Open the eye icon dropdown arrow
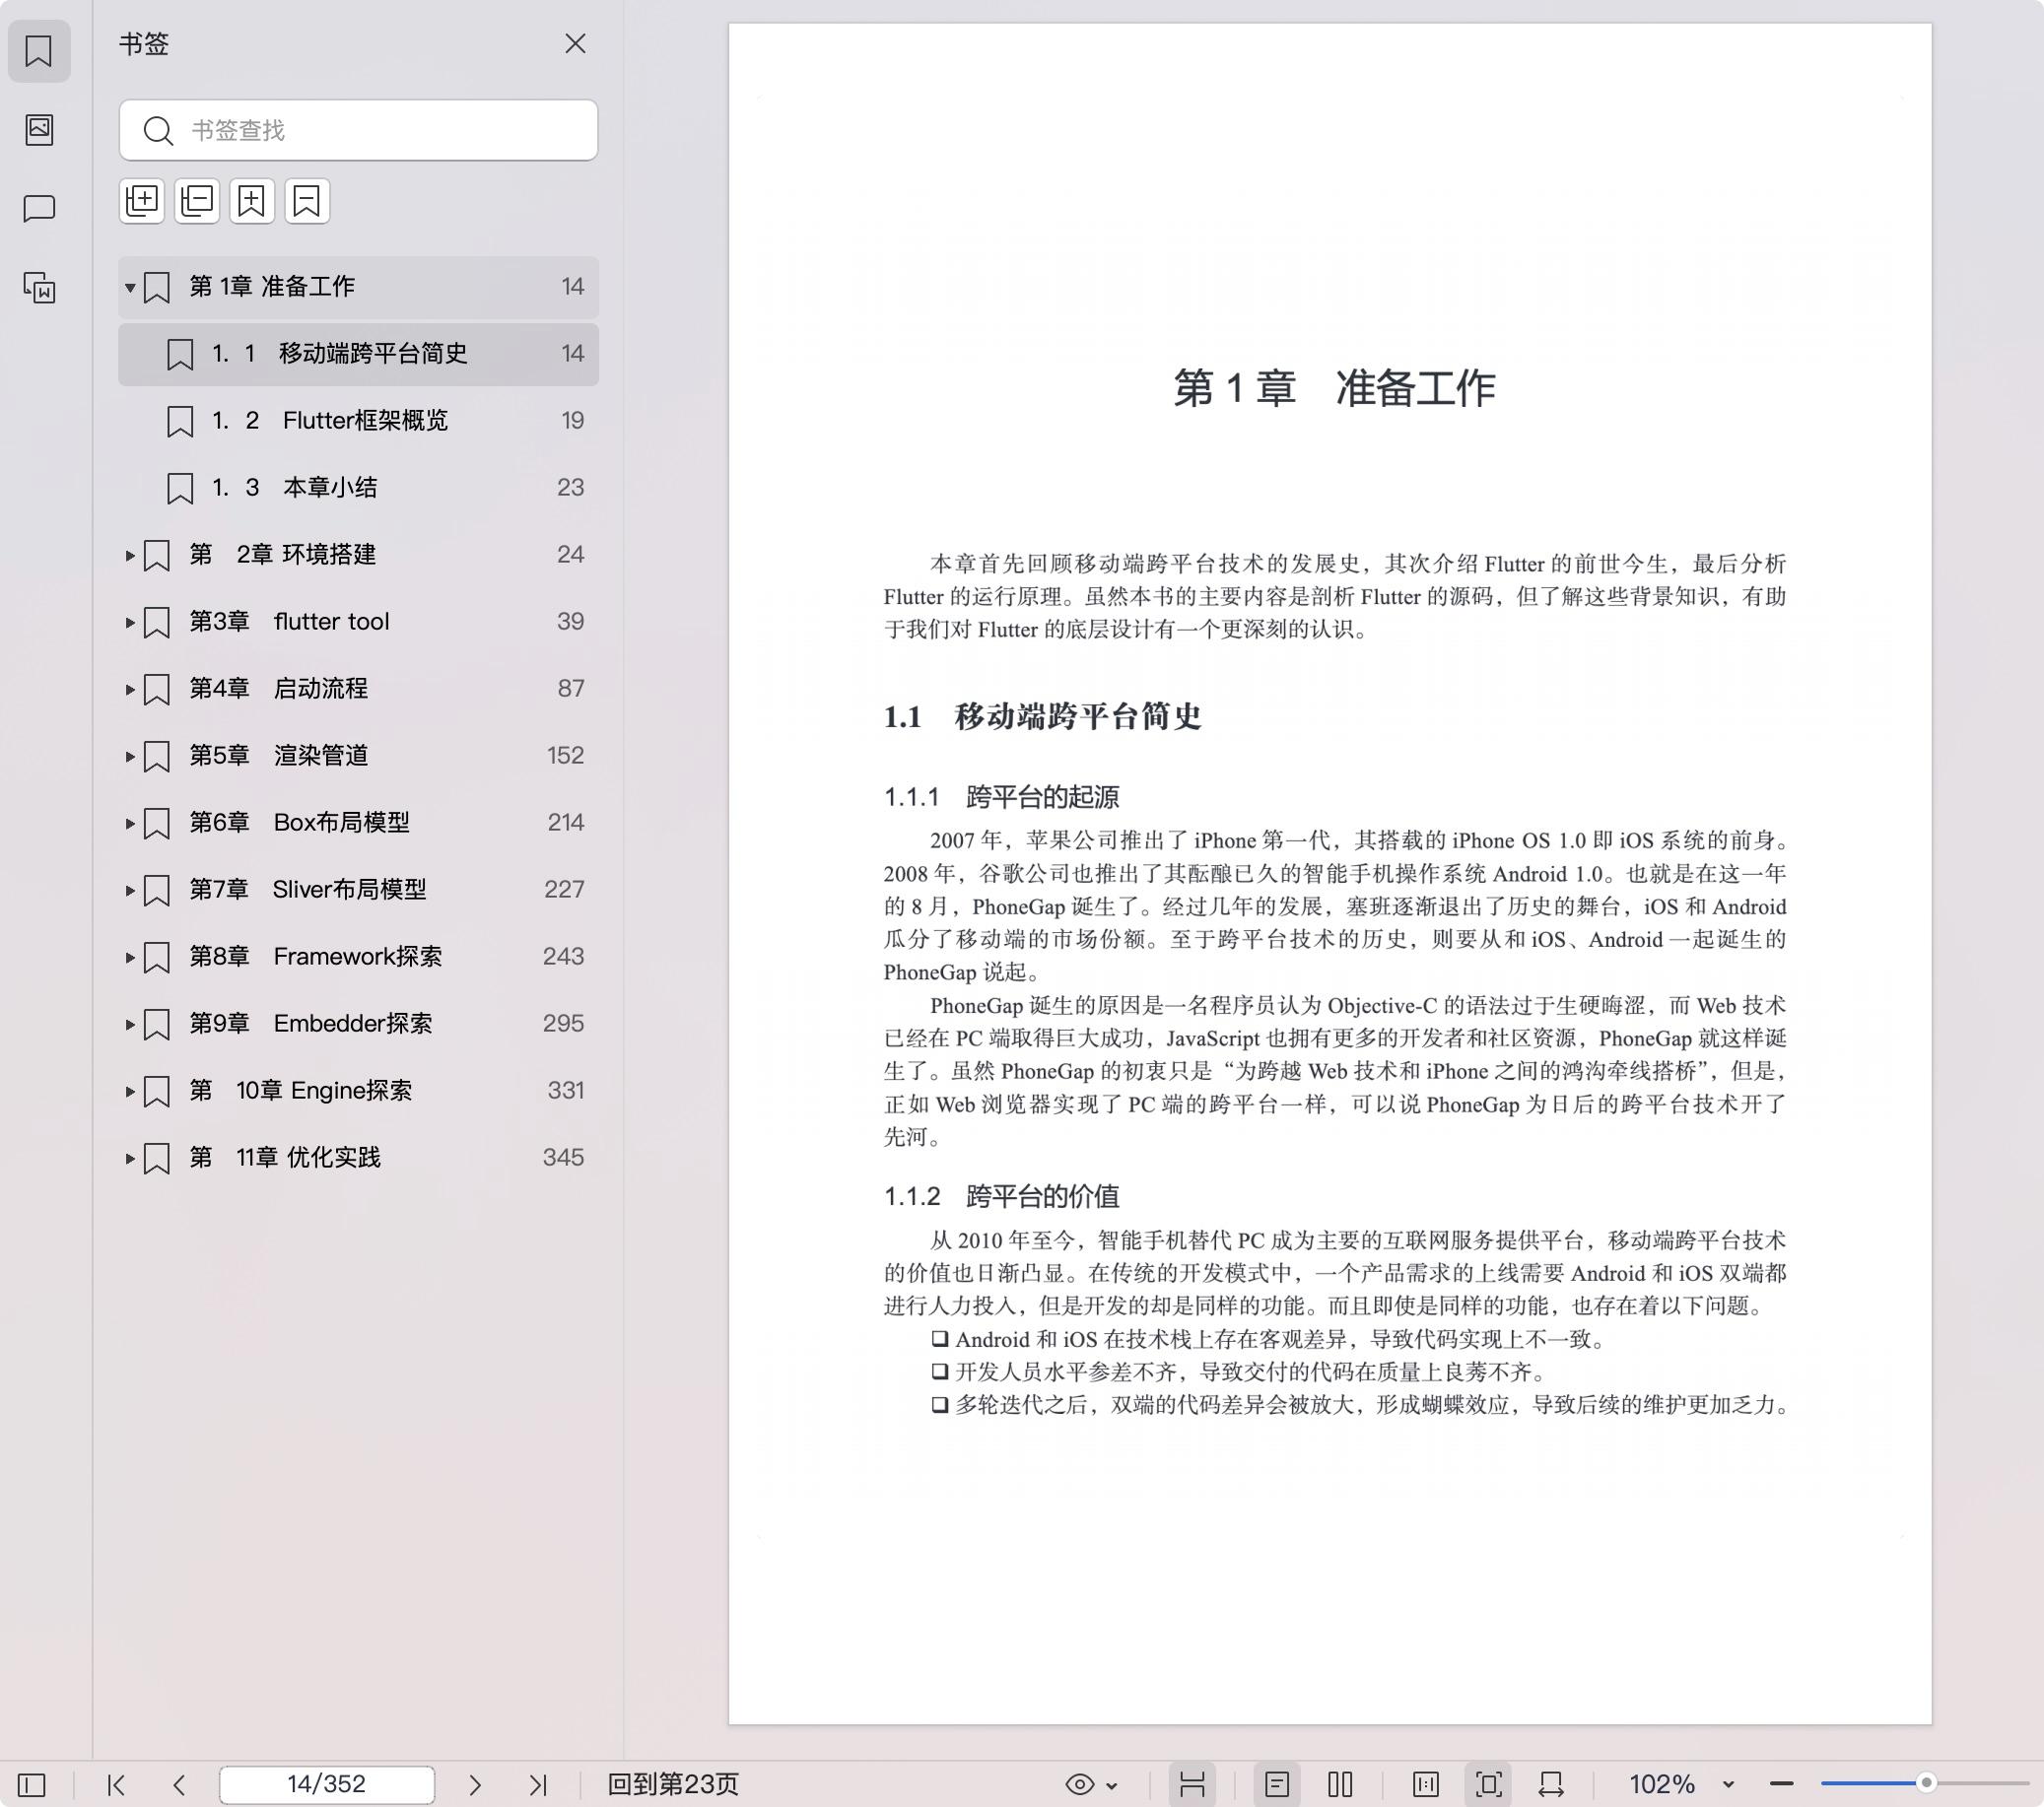The height and width of the screenshot is (1807, 2044). tap(1113, 1786)
